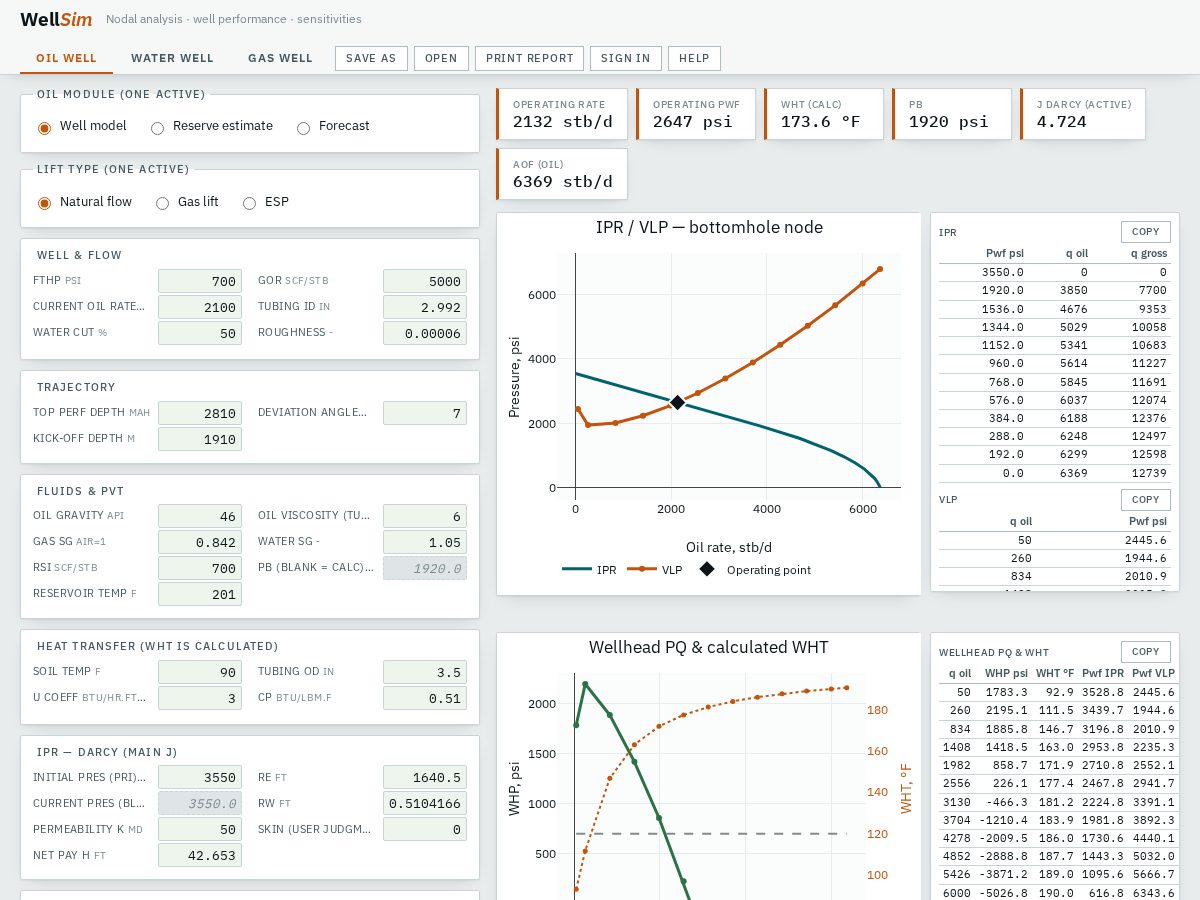Click the Water cut % field
This screenshot has height=900, width=1200.
pos(200,333)
